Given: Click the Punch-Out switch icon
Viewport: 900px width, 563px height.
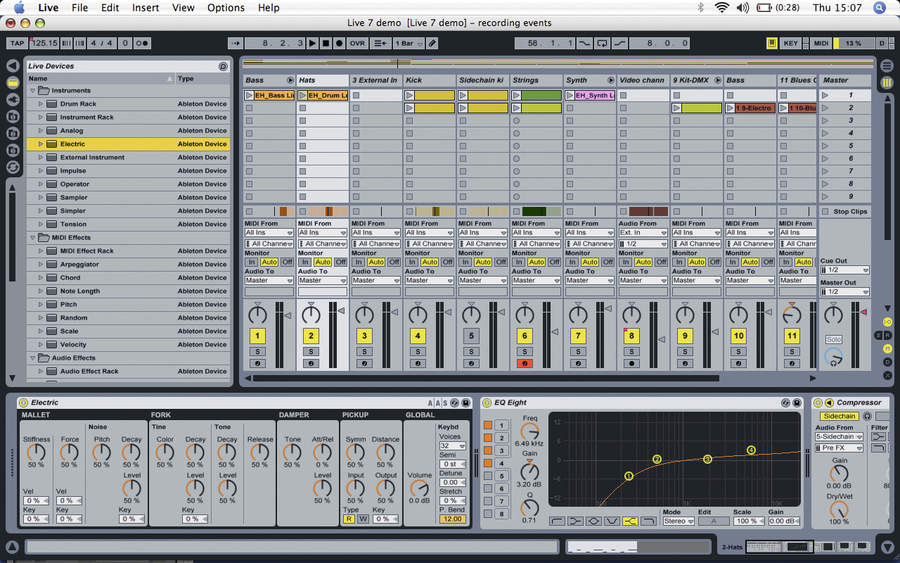Looking at the screenshot, I should pos(620,43).
